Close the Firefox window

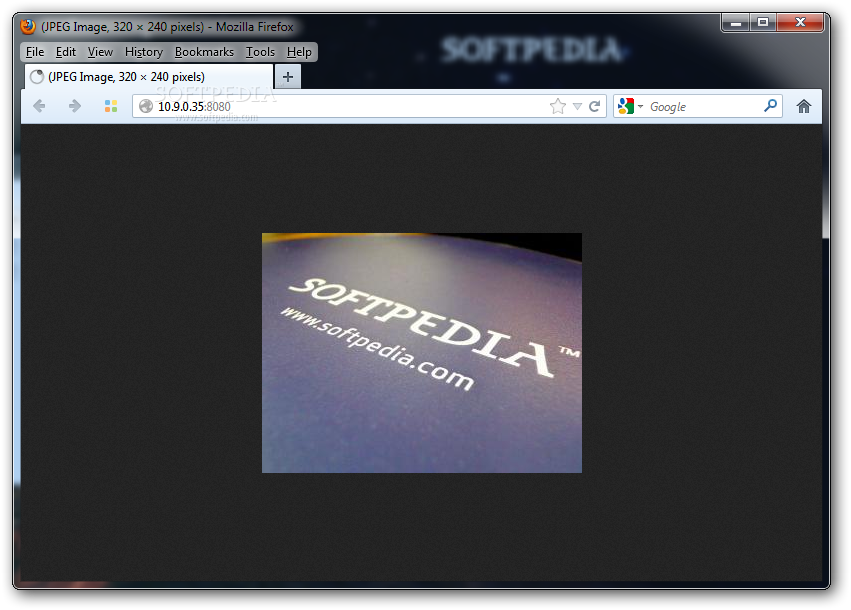[x=800, y=22]
